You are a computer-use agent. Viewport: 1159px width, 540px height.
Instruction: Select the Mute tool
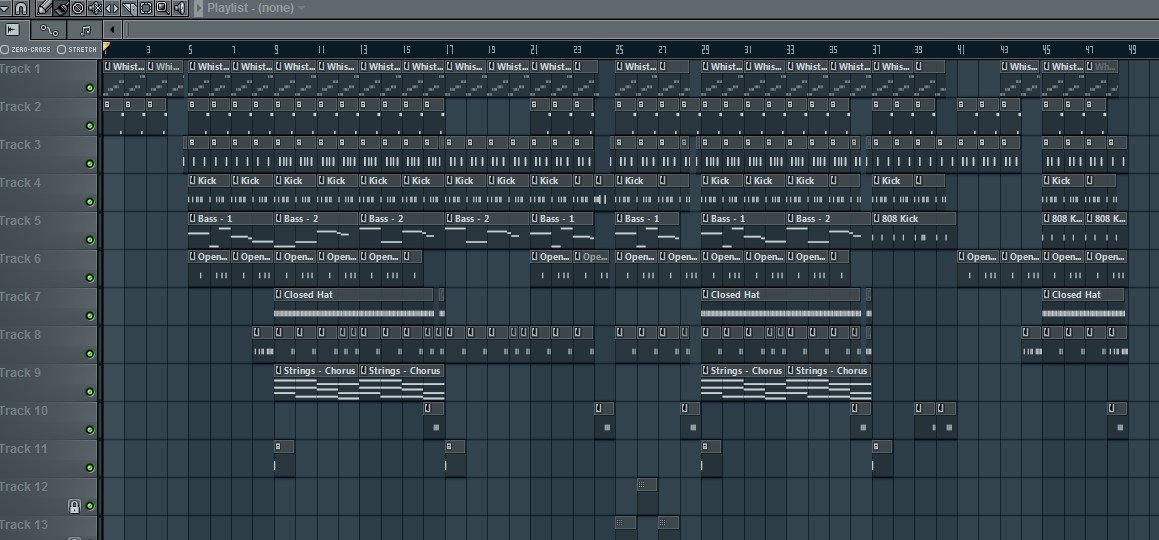pos(95,8)
